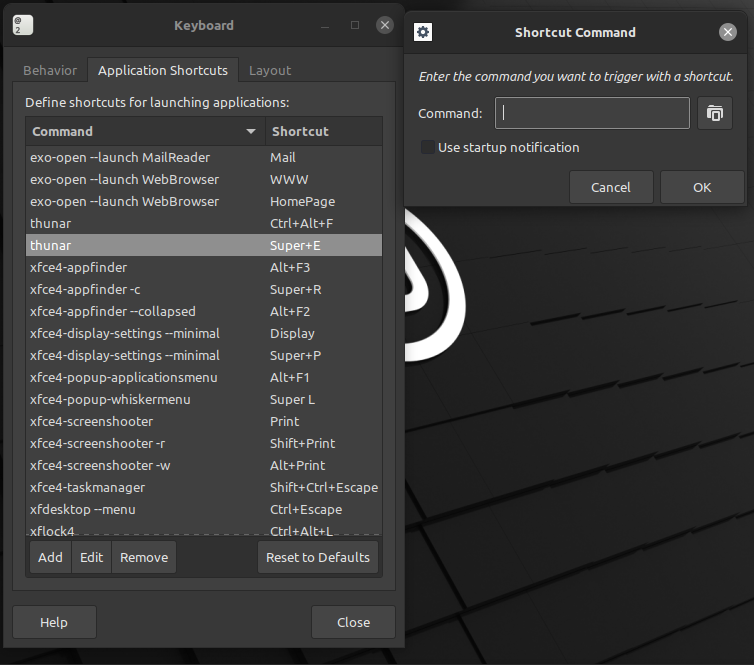Image resolution: width=754 pixels, height=665 pixels.
Task: Click Reset to Defaults button
Action: click(x=318, y=557)
